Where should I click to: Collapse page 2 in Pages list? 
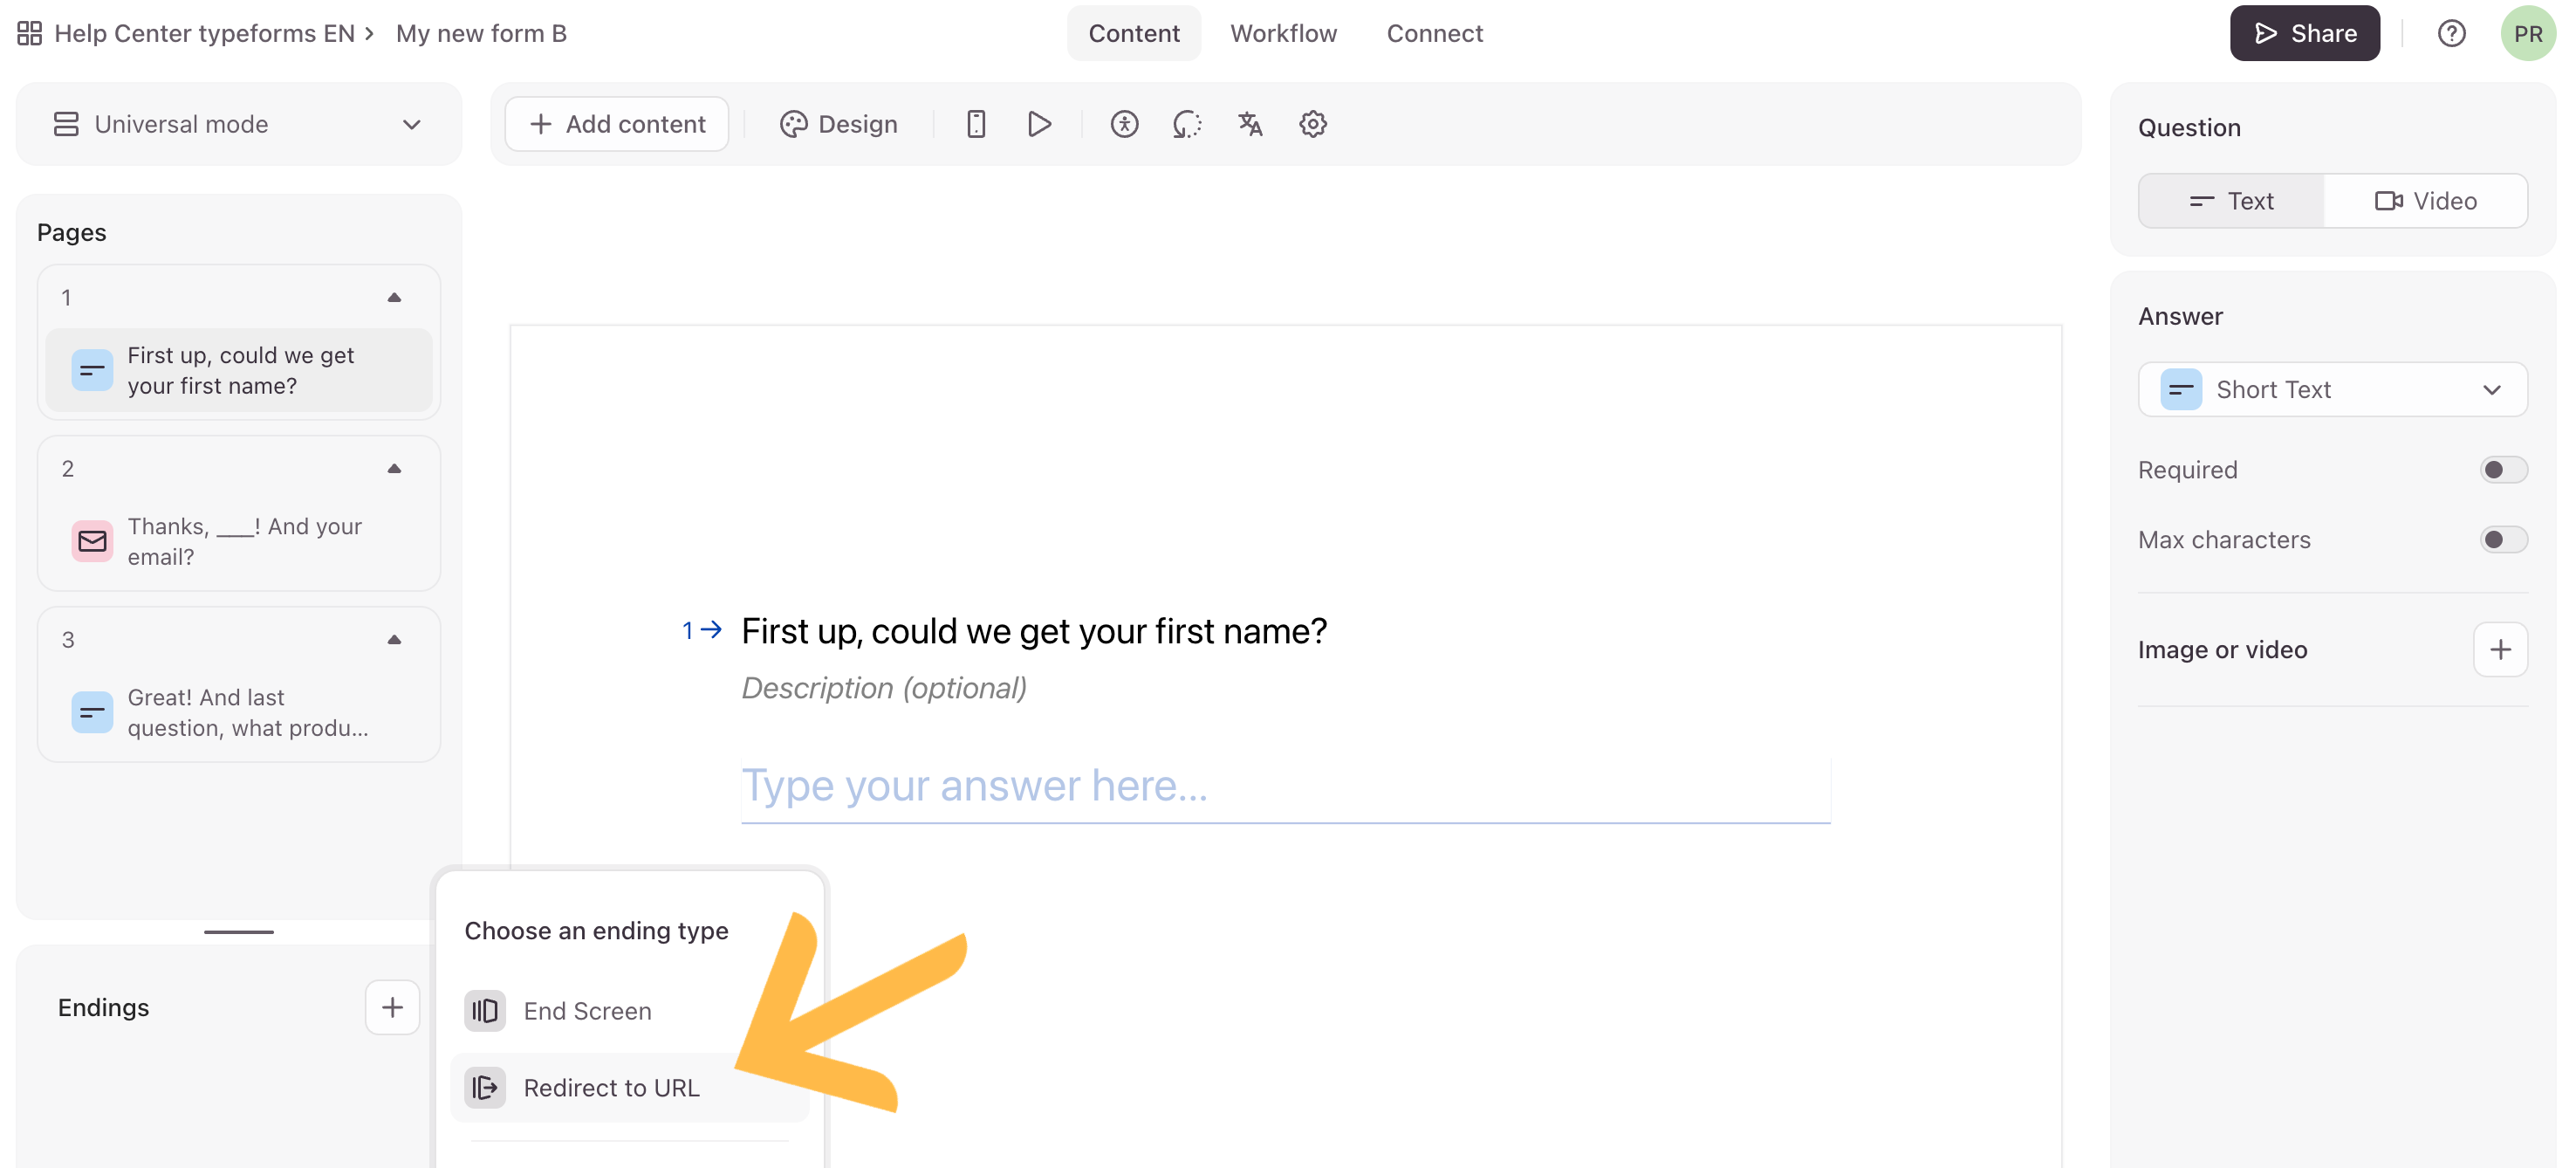tap(394, 468)
